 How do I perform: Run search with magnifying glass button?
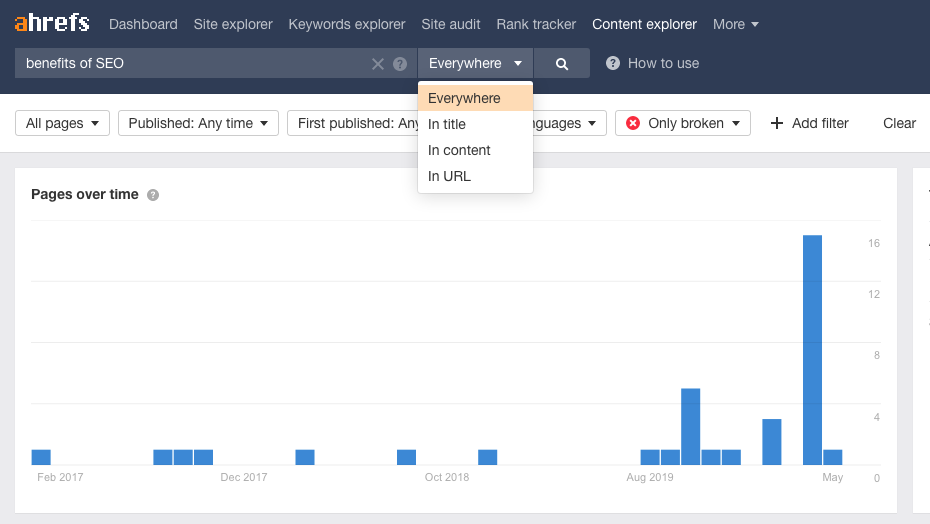[x=562, y=64]
